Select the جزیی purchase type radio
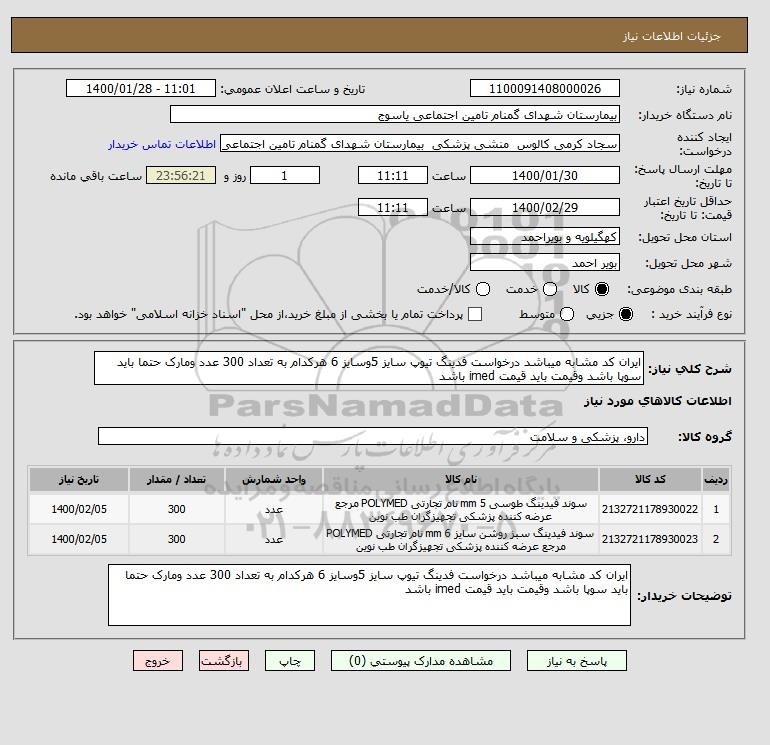 point(626,314)
